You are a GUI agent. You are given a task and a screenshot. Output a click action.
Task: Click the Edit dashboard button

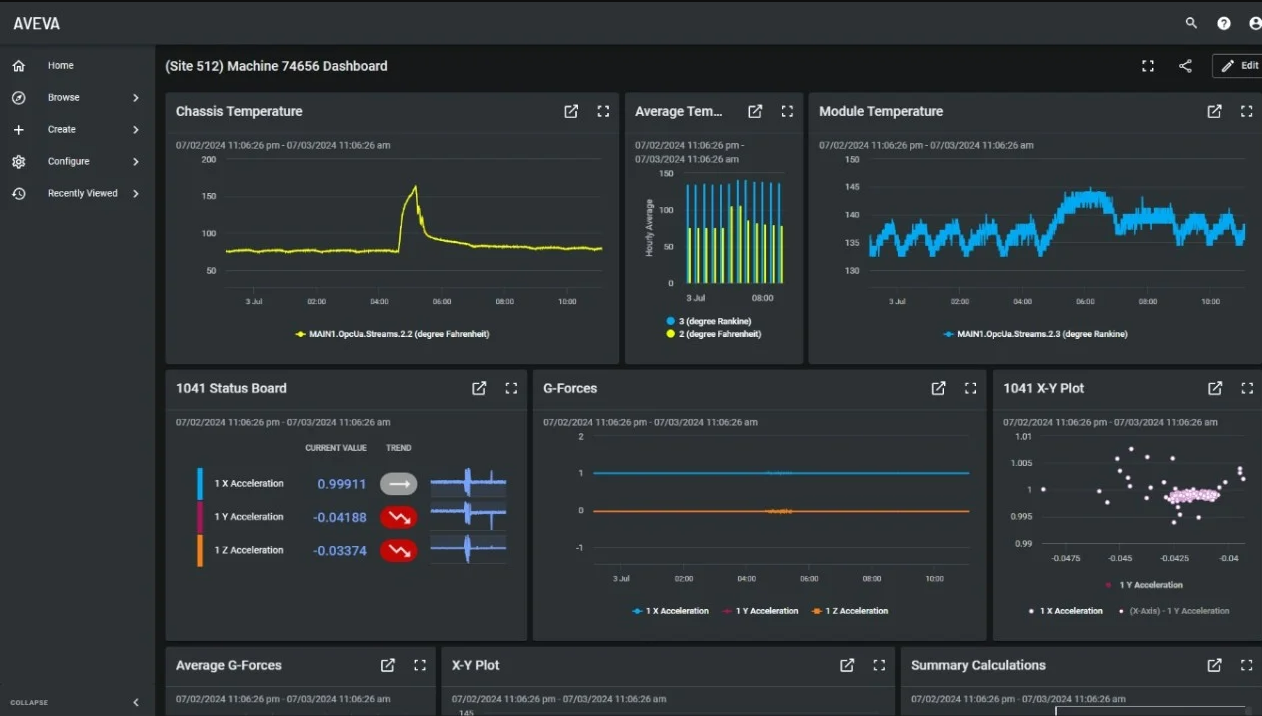tap(1240, 66)
